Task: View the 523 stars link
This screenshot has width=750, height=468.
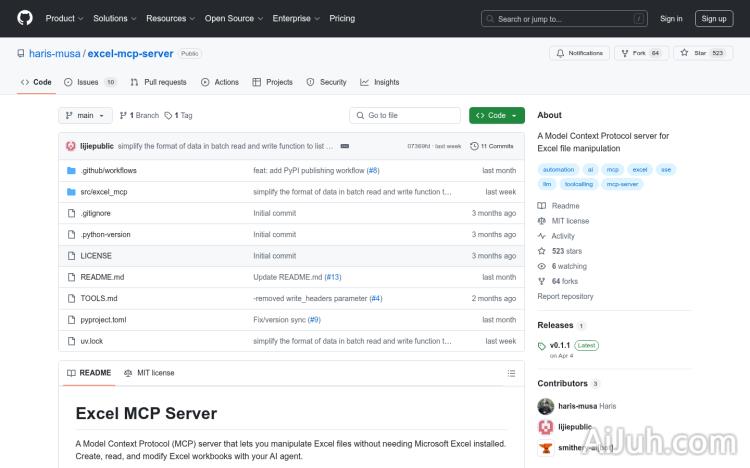Action: point(560,251)
